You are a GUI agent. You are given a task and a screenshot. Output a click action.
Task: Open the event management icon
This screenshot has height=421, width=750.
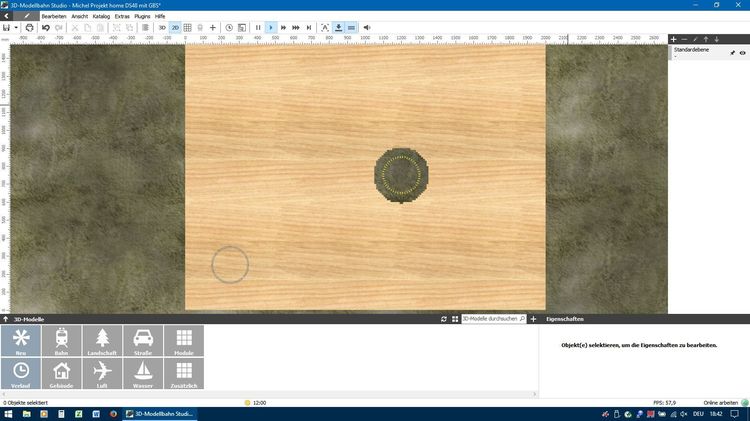click(242, 28)
